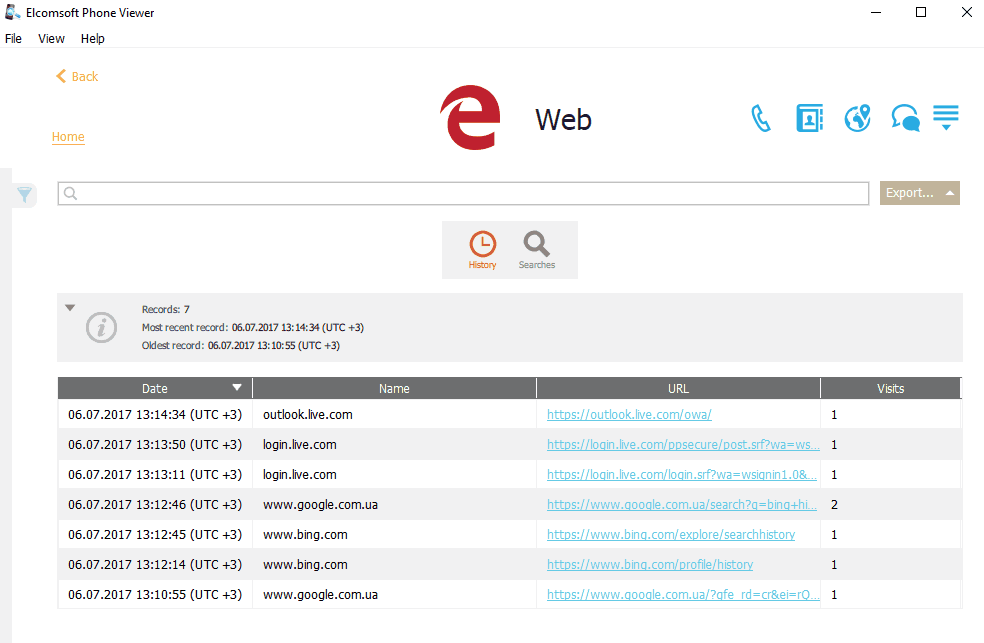Open the Contacts address book icon
Screen dimensions: 984x643
[809, 118]
